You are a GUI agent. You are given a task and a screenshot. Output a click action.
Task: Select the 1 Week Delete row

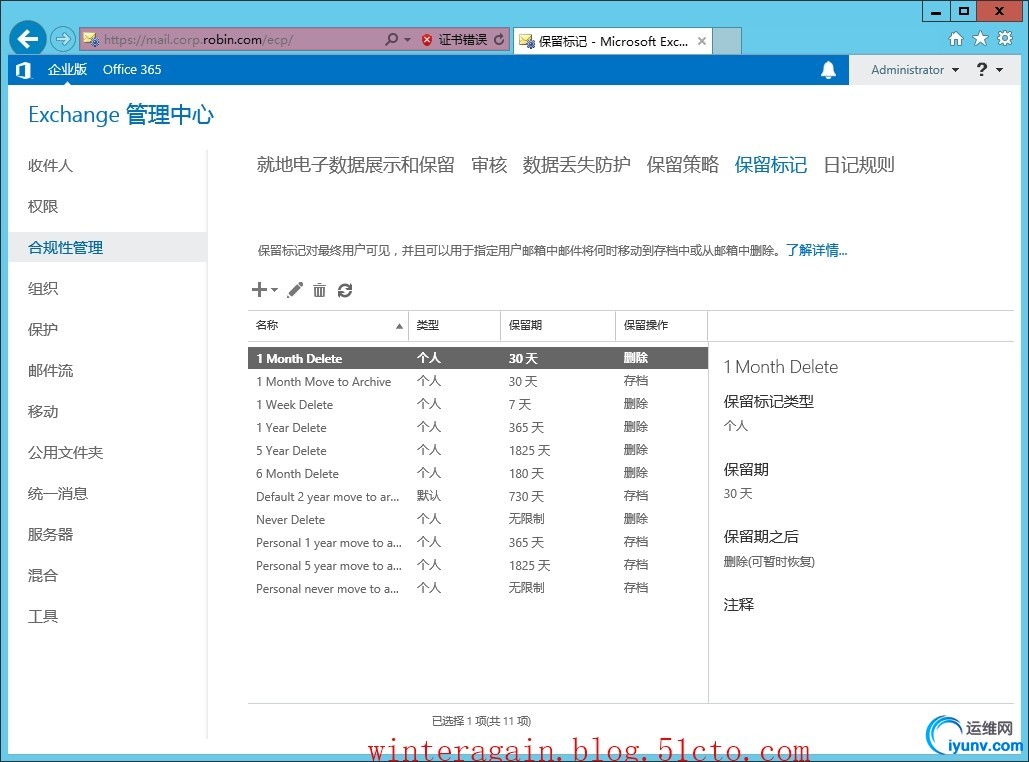point(478,404)
